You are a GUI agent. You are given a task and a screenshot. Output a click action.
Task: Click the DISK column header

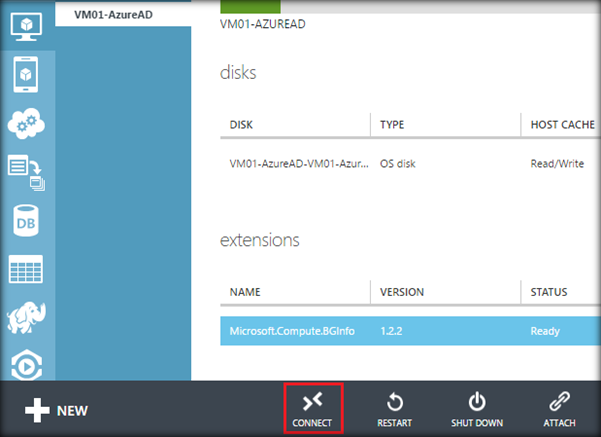click(241, 125)
